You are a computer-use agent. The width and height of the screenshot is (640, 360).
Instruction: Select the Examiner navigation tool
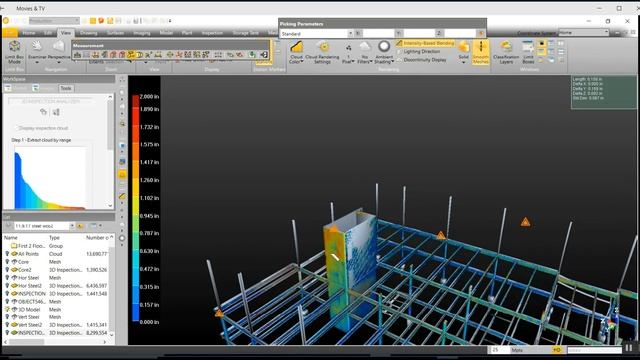tap(37, 50)
